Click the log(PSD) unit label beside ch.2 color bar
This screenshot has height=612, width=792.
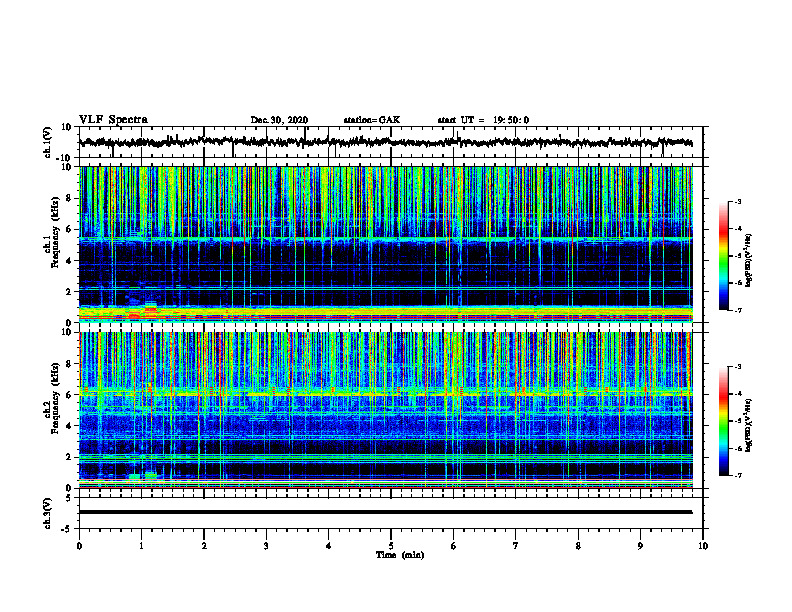[x=749, y=425]
